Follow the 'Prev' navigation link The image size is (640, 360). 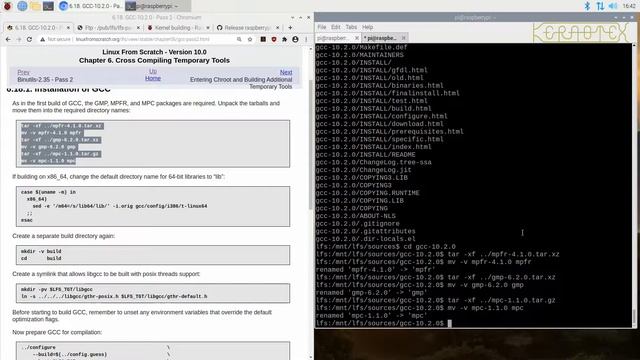point(23,72)
